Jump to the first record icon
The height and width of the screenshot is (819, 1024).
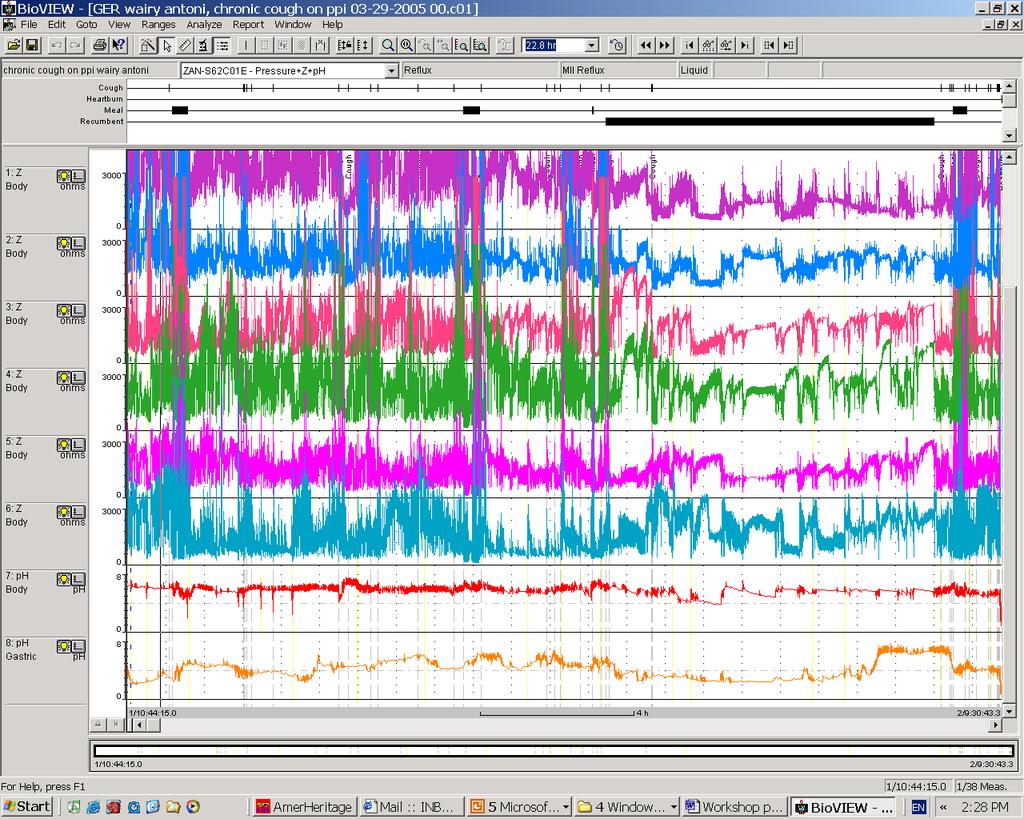tap(689, 45)
